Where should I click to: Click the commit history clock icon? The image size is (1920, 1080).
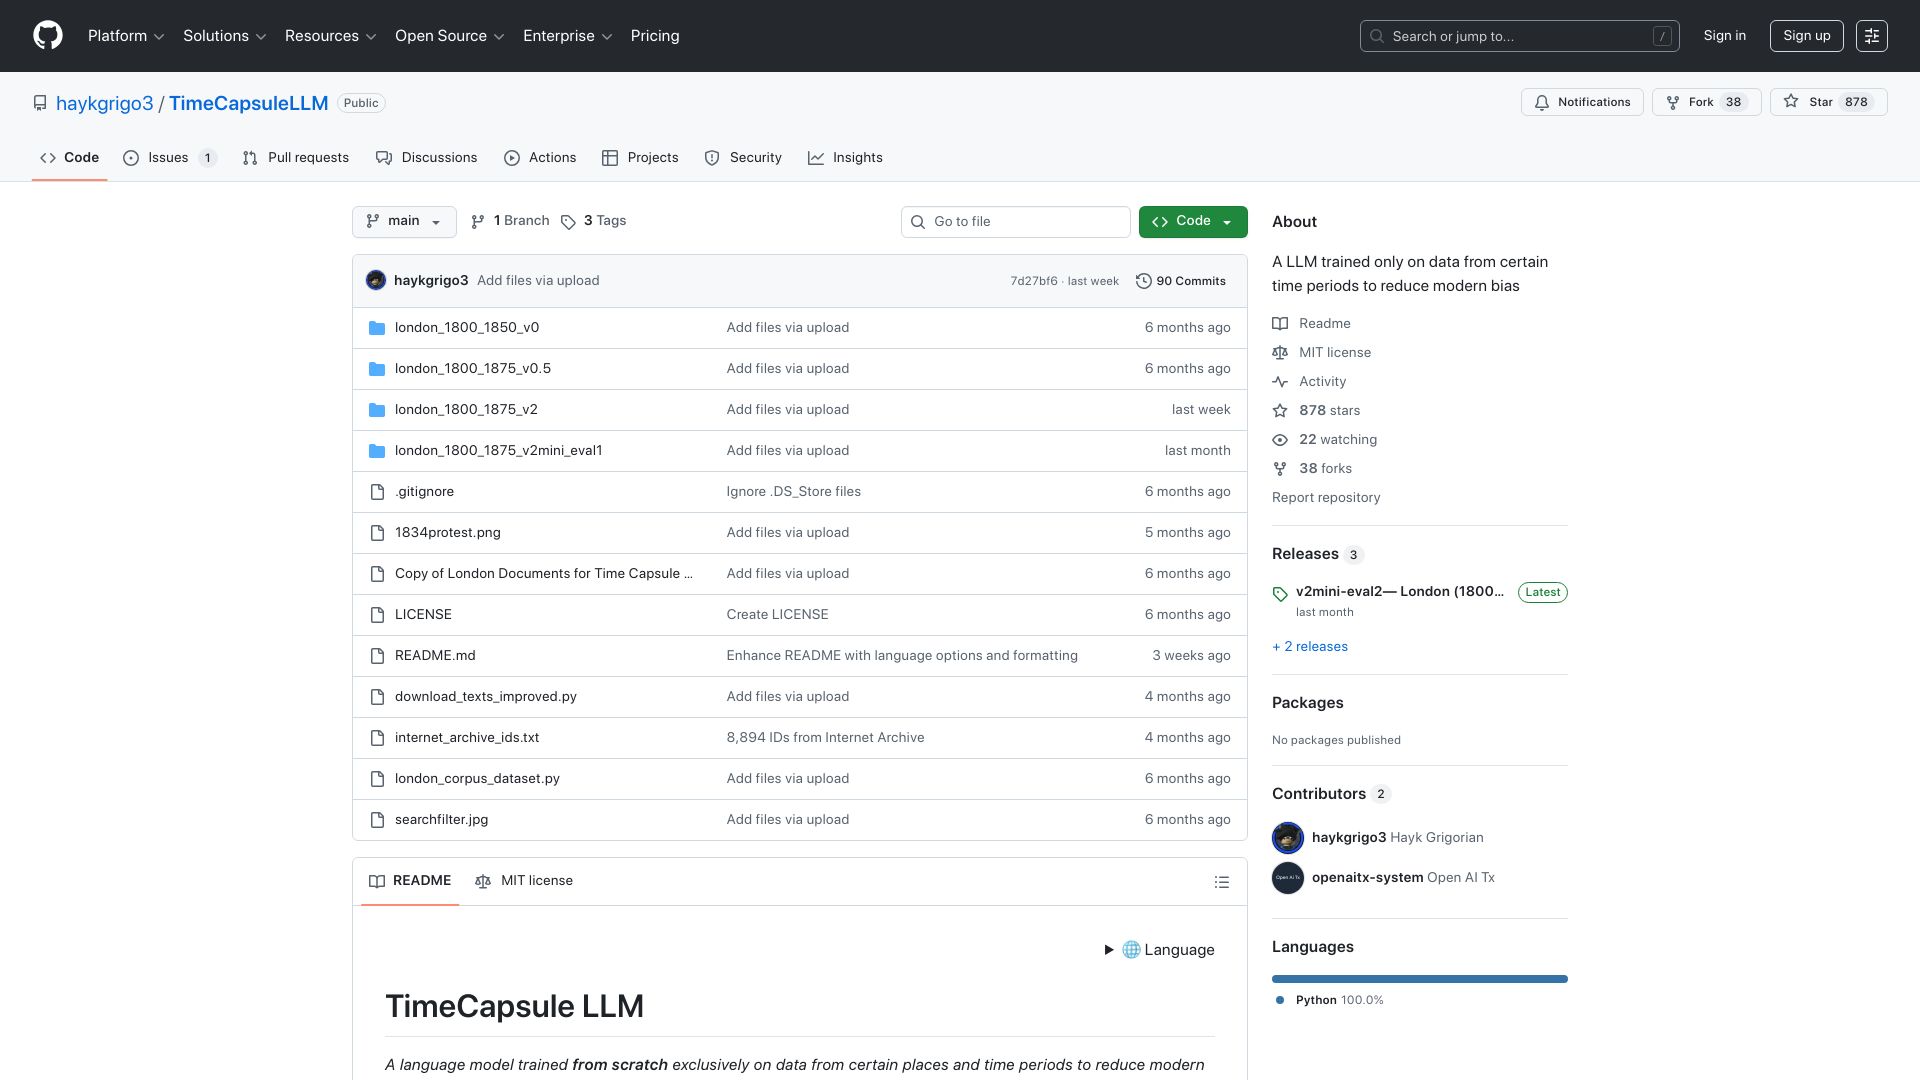pos(1143,281)
